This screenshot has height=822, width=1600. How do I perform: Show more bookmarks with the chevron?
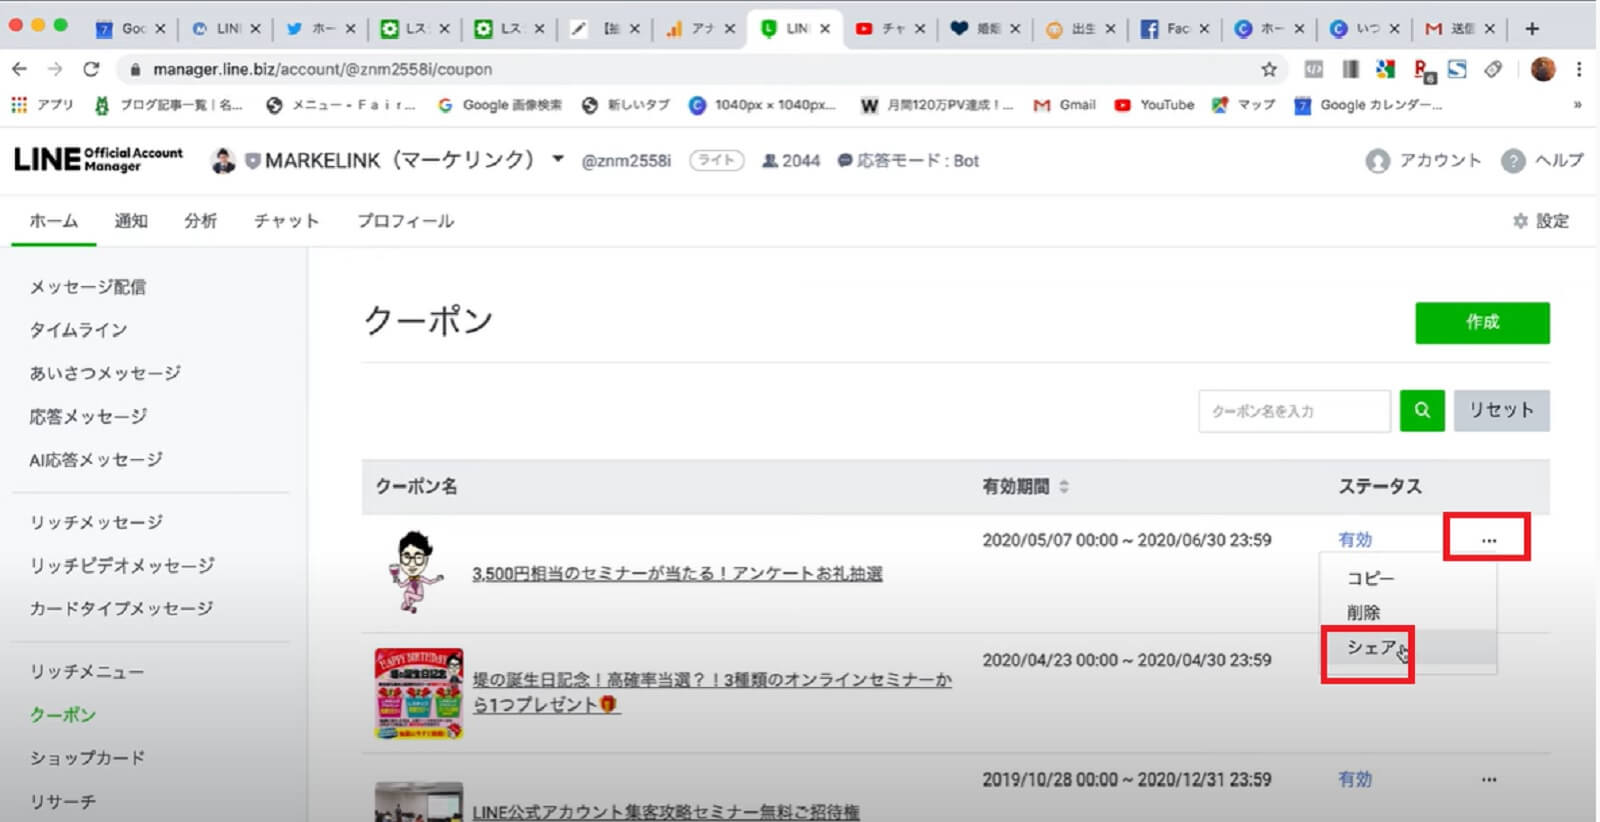pos(1577,105)
